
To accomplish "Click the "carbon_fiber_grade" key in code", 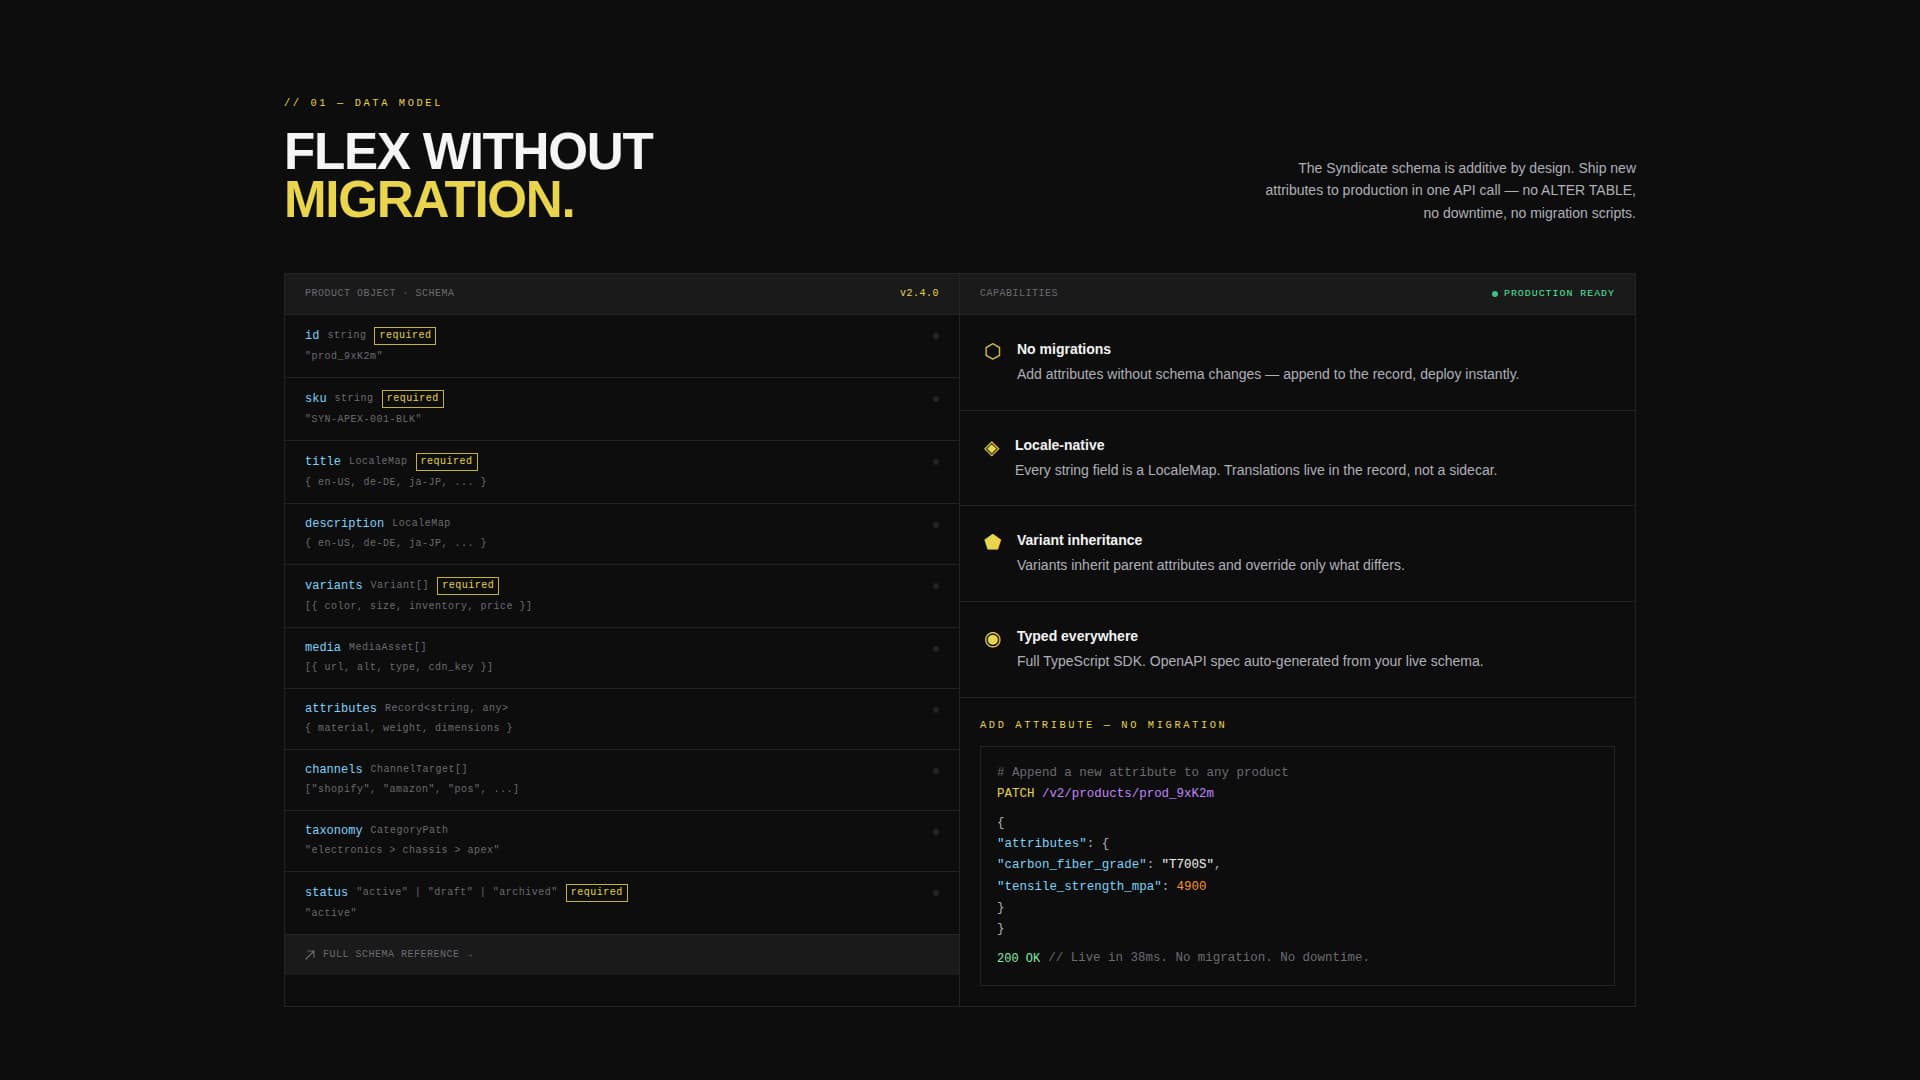I will (x=1071, y=864).
